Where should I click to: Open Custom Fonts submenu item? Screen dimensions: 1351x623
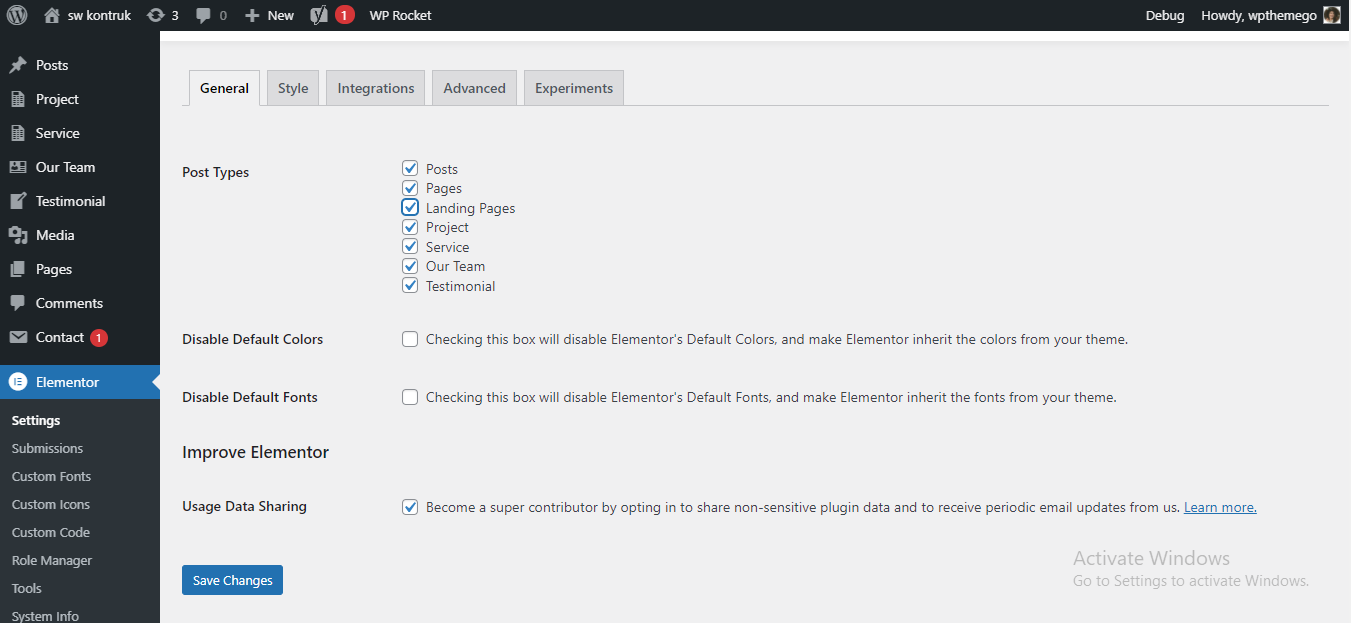tap(51, 477)
